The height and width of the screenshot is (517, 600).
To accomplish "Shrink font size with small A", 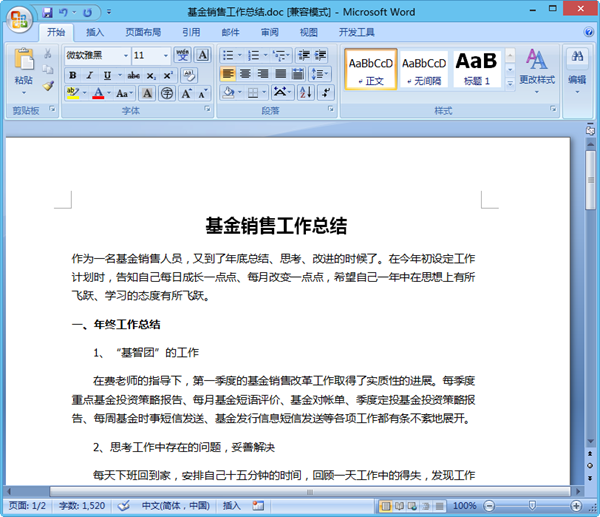I will pyautogui.click(x=202, y=93).
